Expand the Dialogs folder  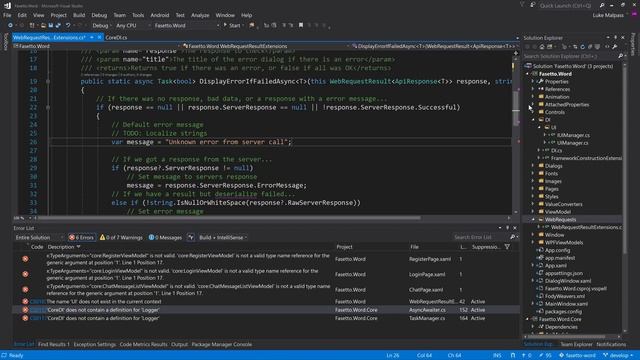tap(533, 166)
